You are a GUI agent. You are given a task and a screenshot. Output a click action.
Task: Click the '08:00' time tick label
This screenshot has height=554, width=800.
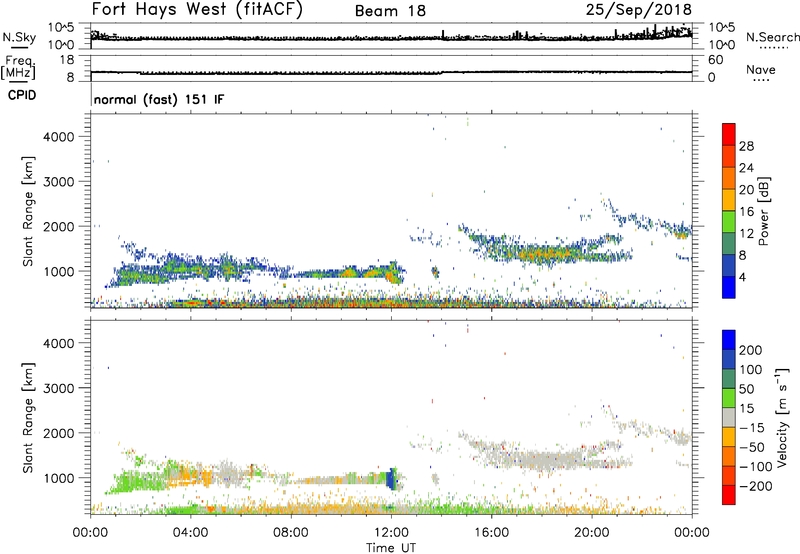pyautogui.click(x=291, y=533)
